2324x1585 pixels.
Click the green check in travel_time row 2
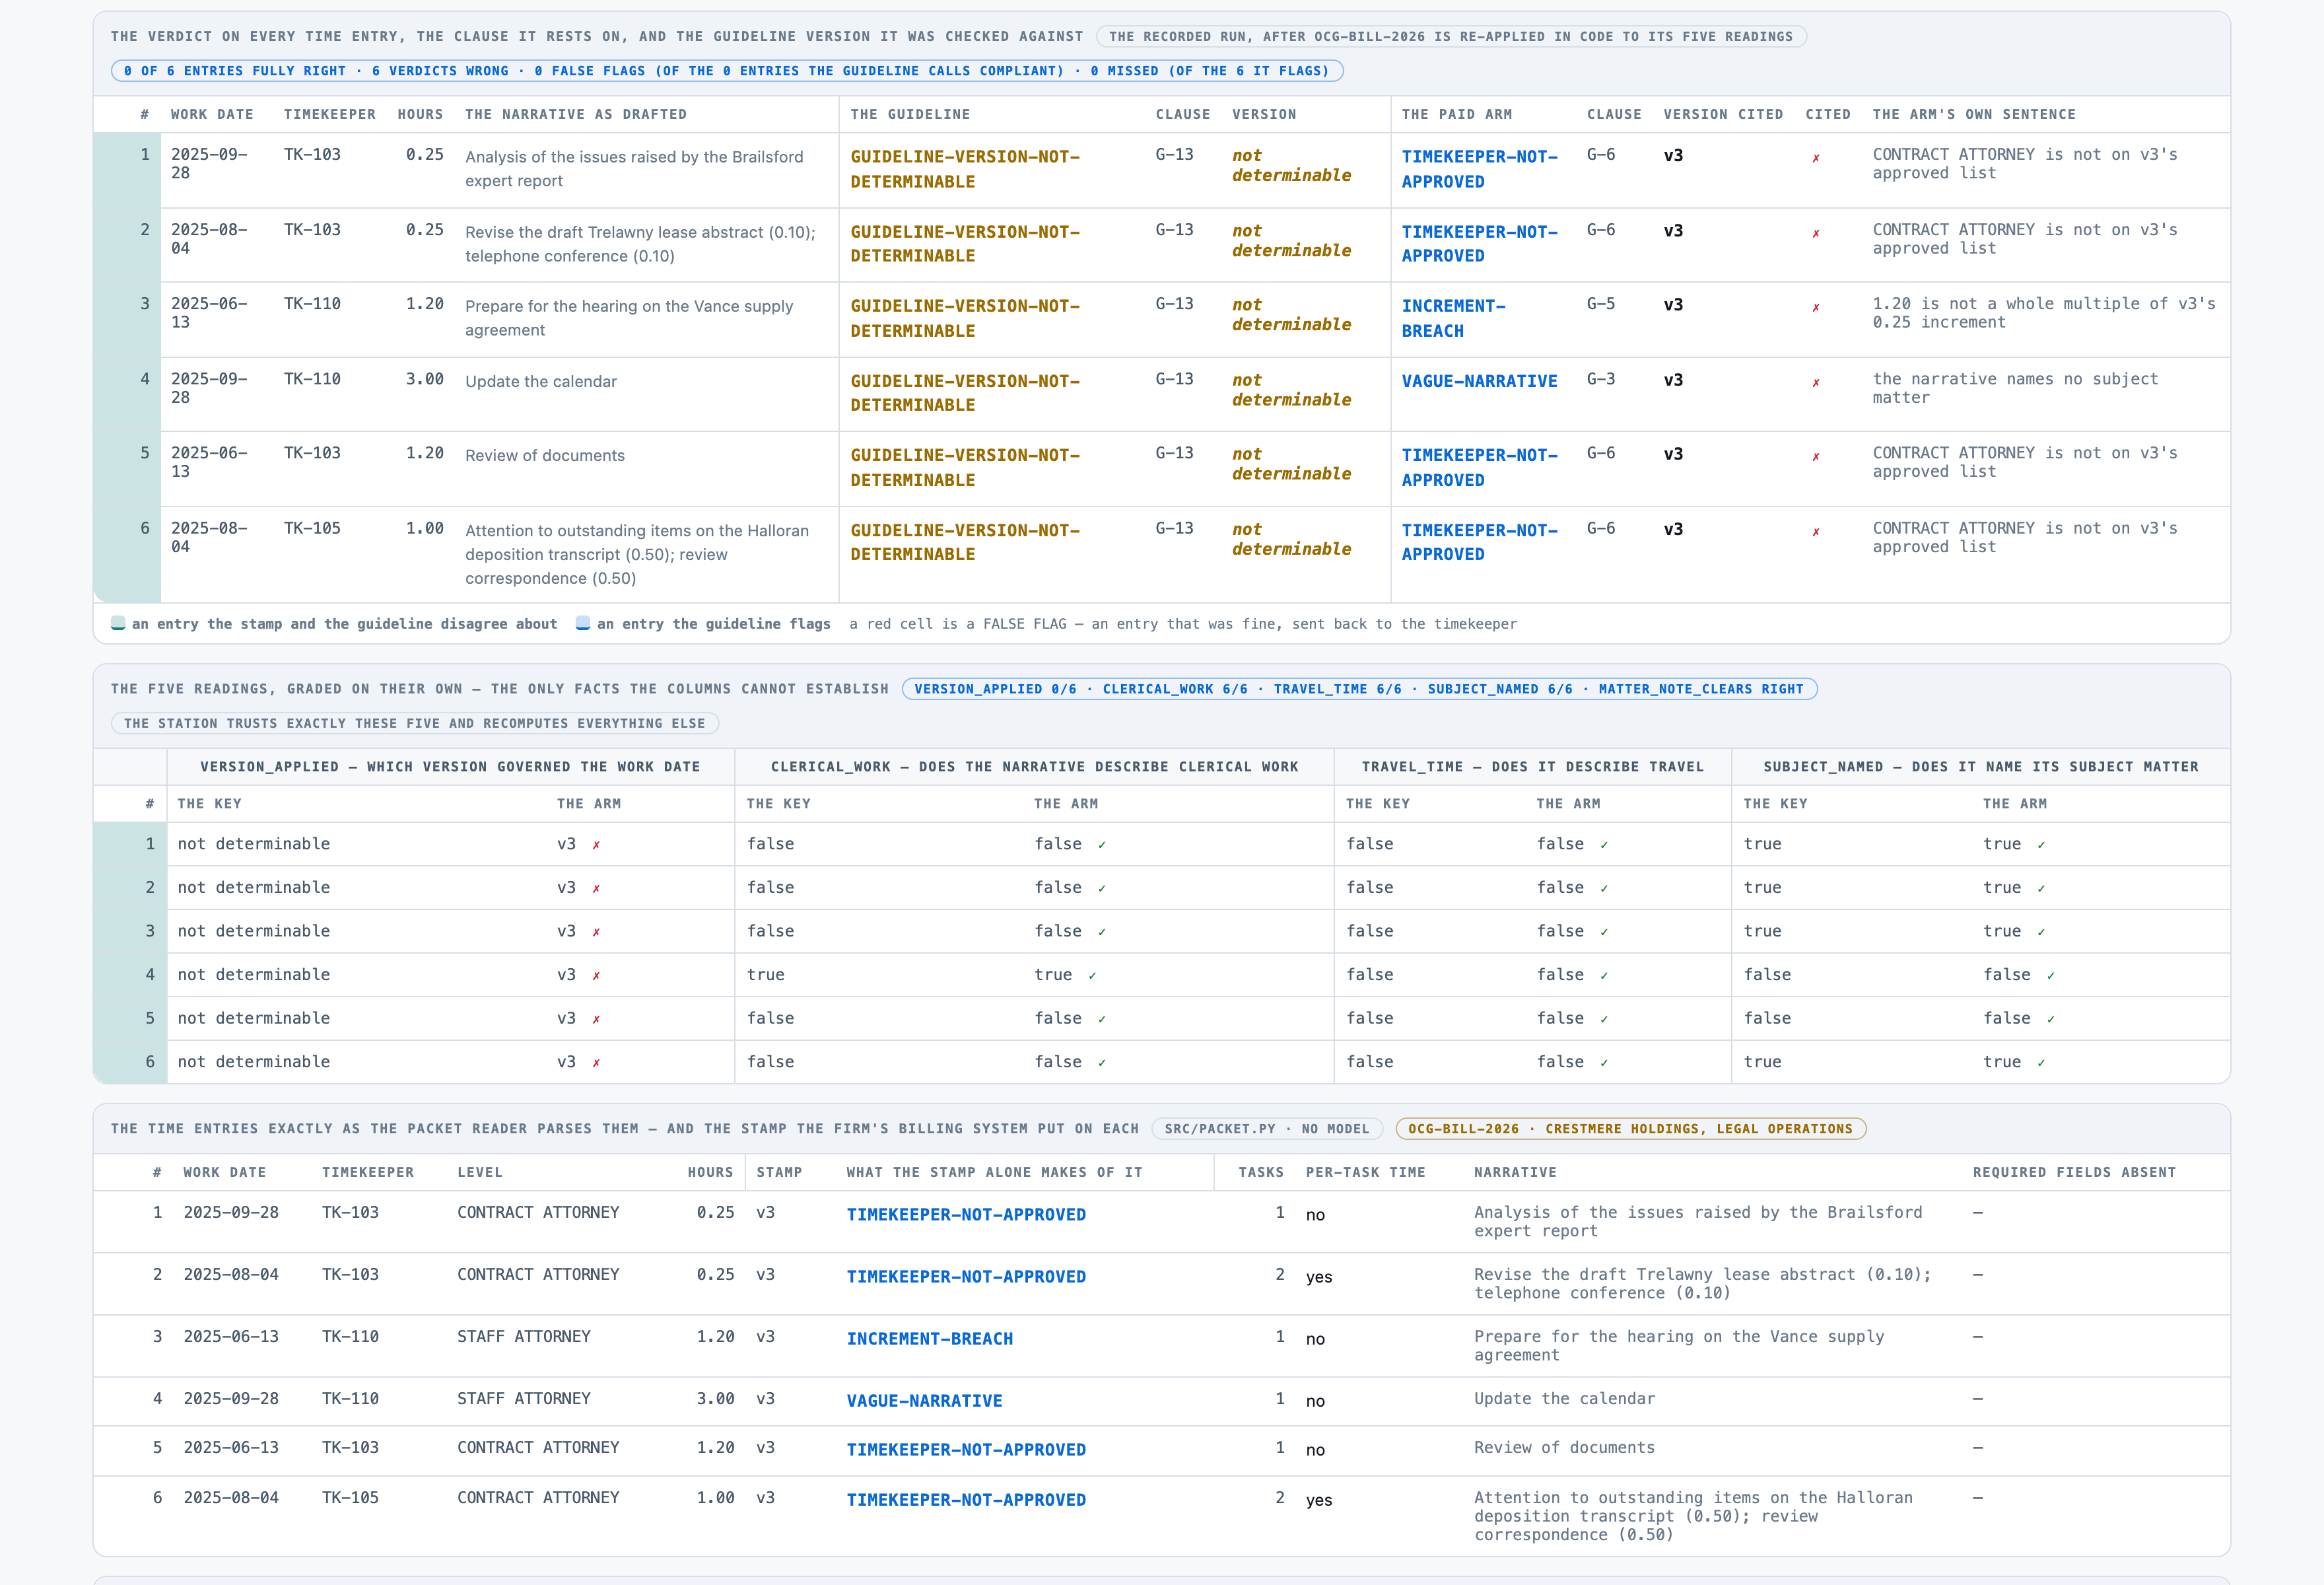pyautogui.click(x=1604, y=888)
